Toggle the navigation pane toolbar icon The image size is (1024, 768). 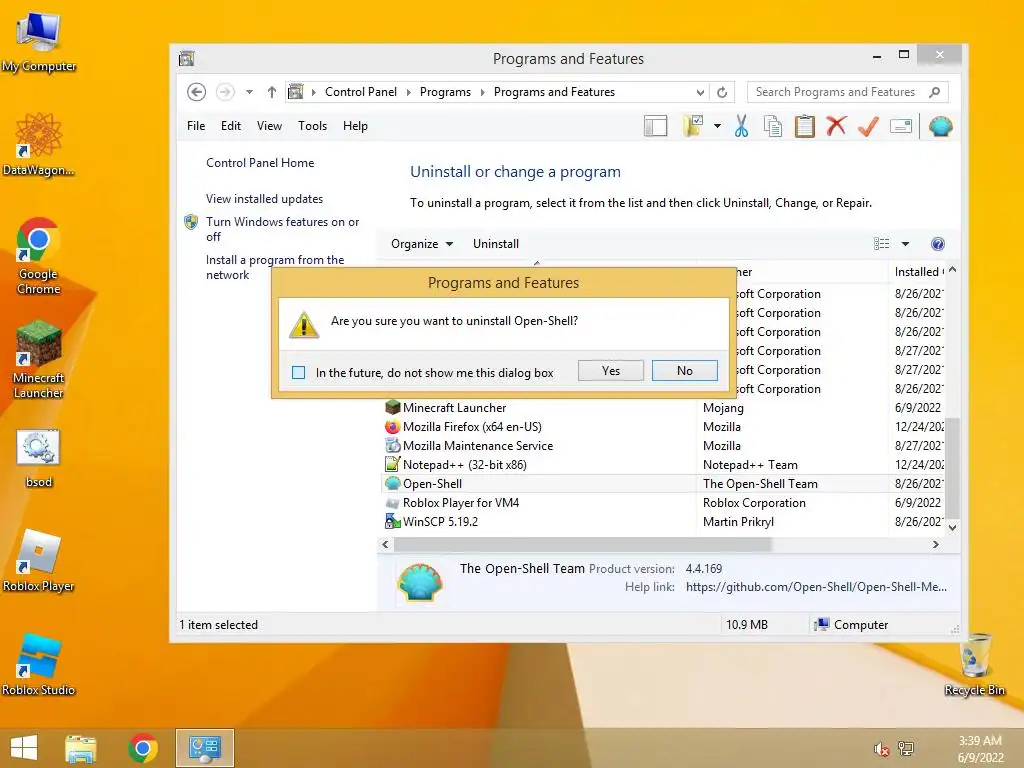(656, 126)
